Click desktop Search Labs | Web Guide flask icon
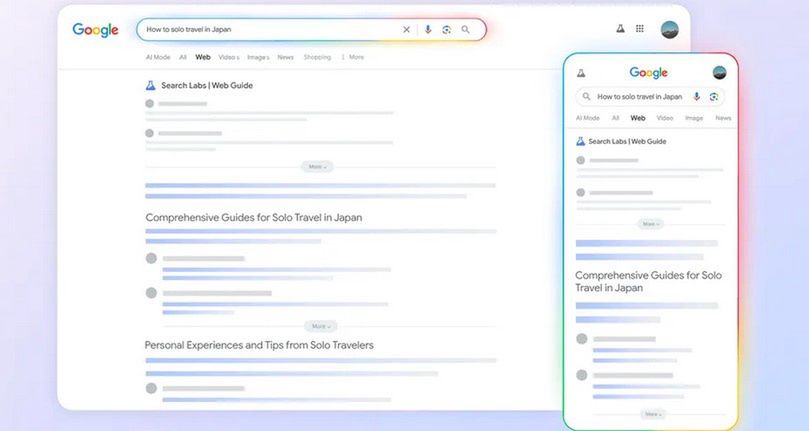 click(150, 85)
